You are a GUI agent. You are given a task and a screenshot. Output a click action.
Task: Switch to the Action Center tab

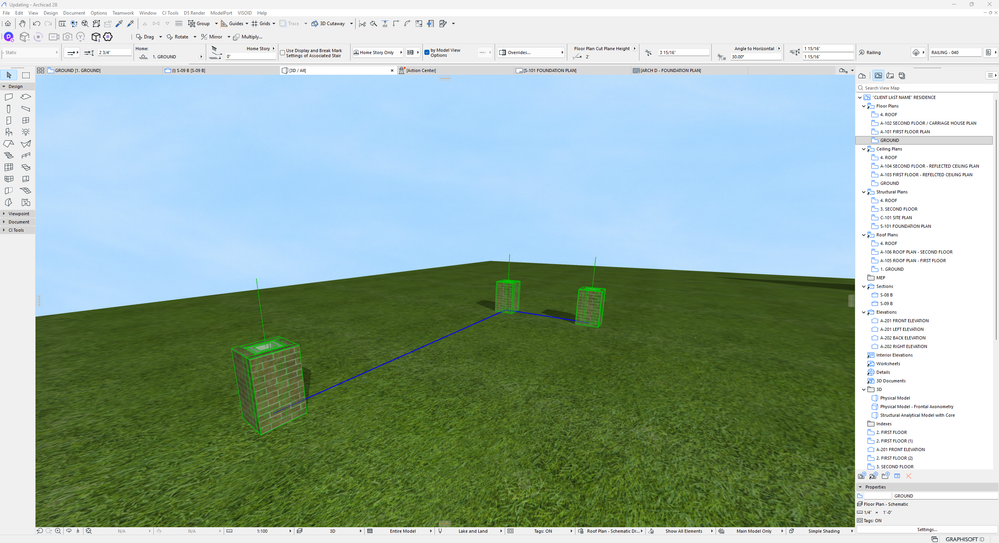[x=455, y=70]
